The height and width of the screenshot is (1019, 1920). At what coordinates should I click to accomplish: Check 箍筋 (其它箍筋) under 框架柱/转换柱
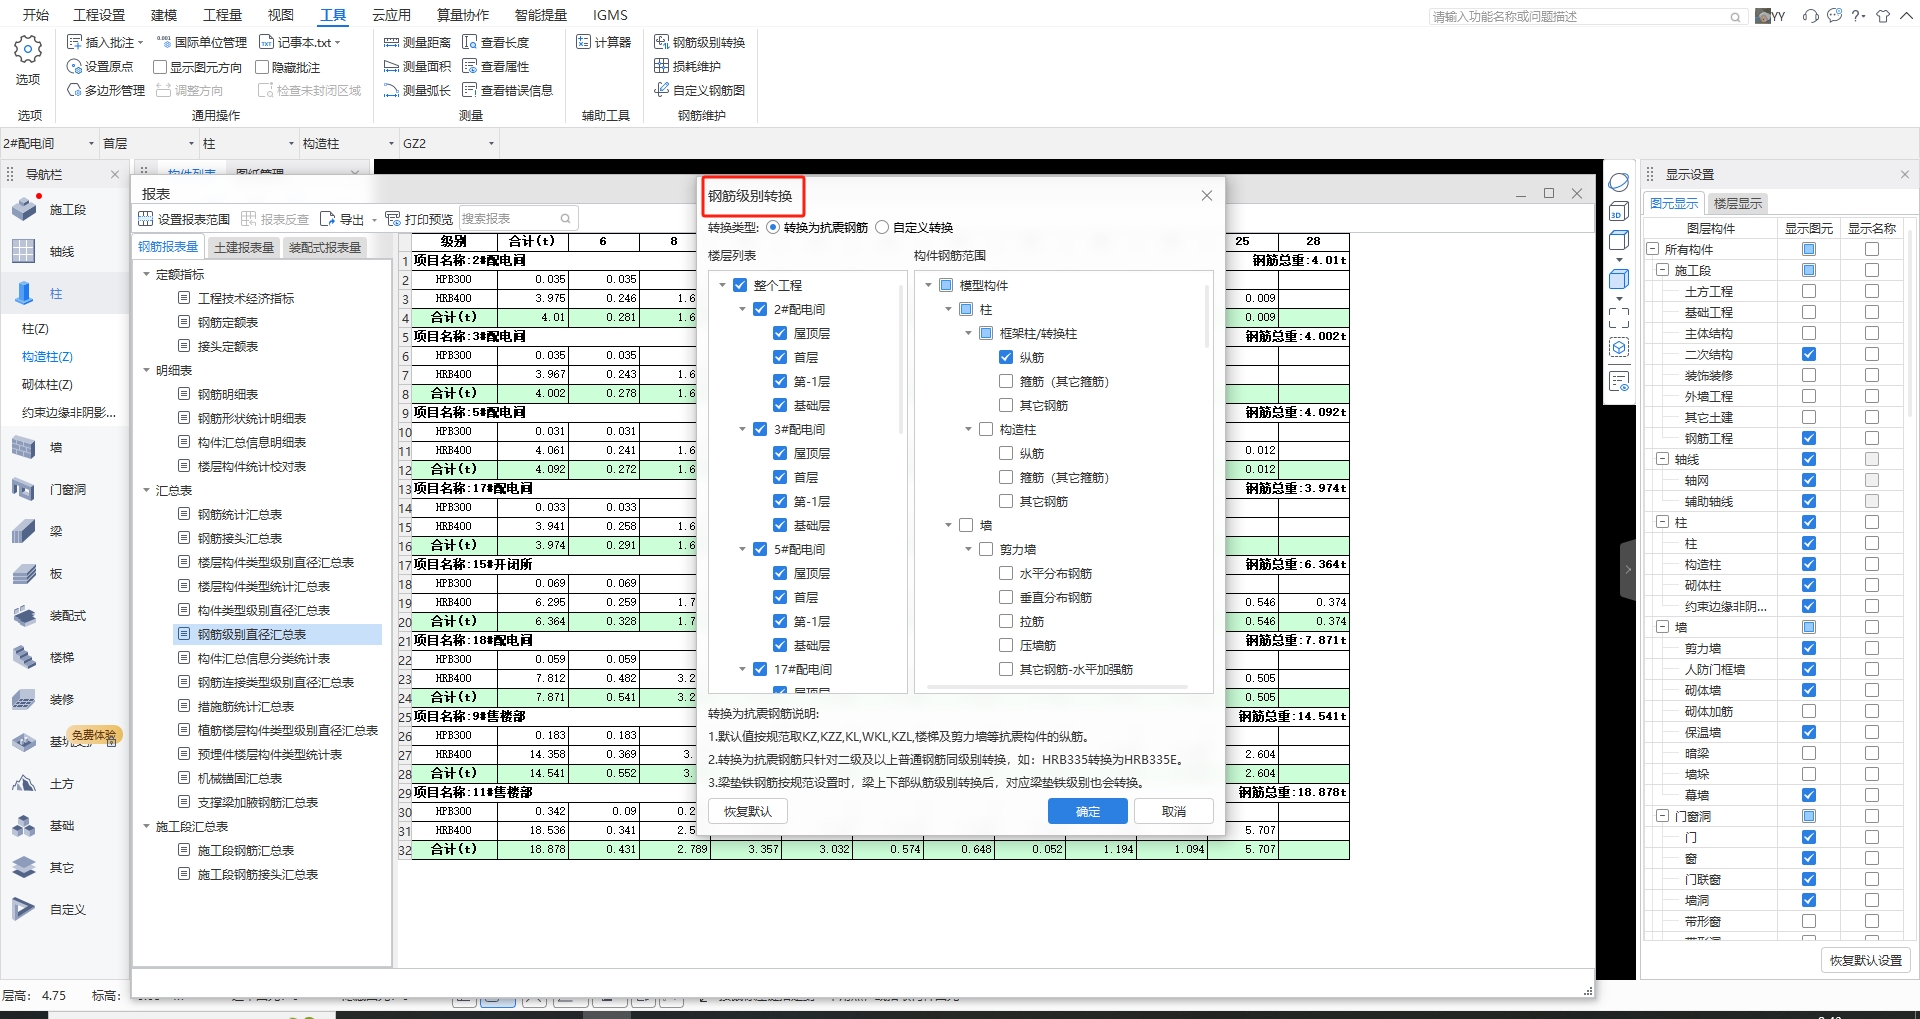[1006, 381]
